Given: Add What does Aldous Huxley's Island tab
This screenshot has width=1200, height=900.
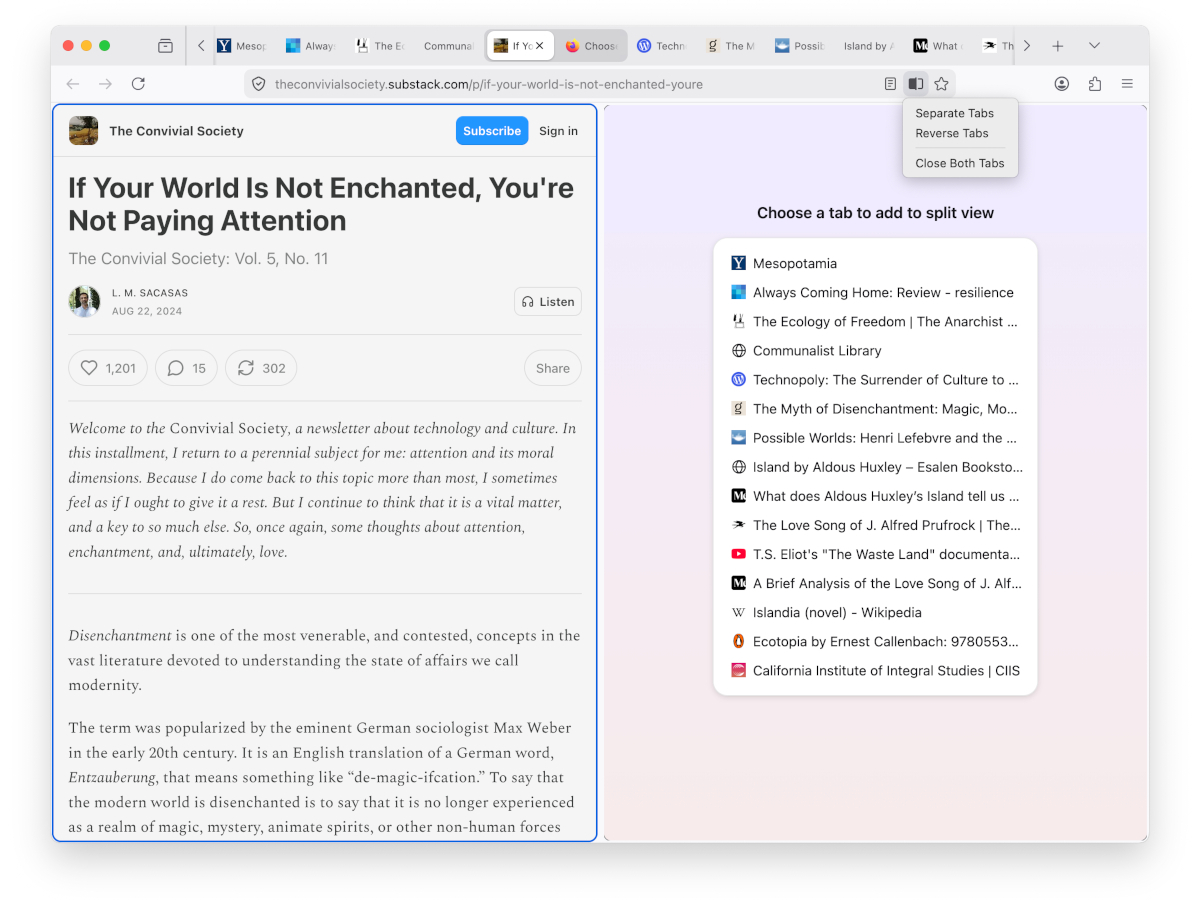Looking at the screenshot, I should tap(875, 495).
